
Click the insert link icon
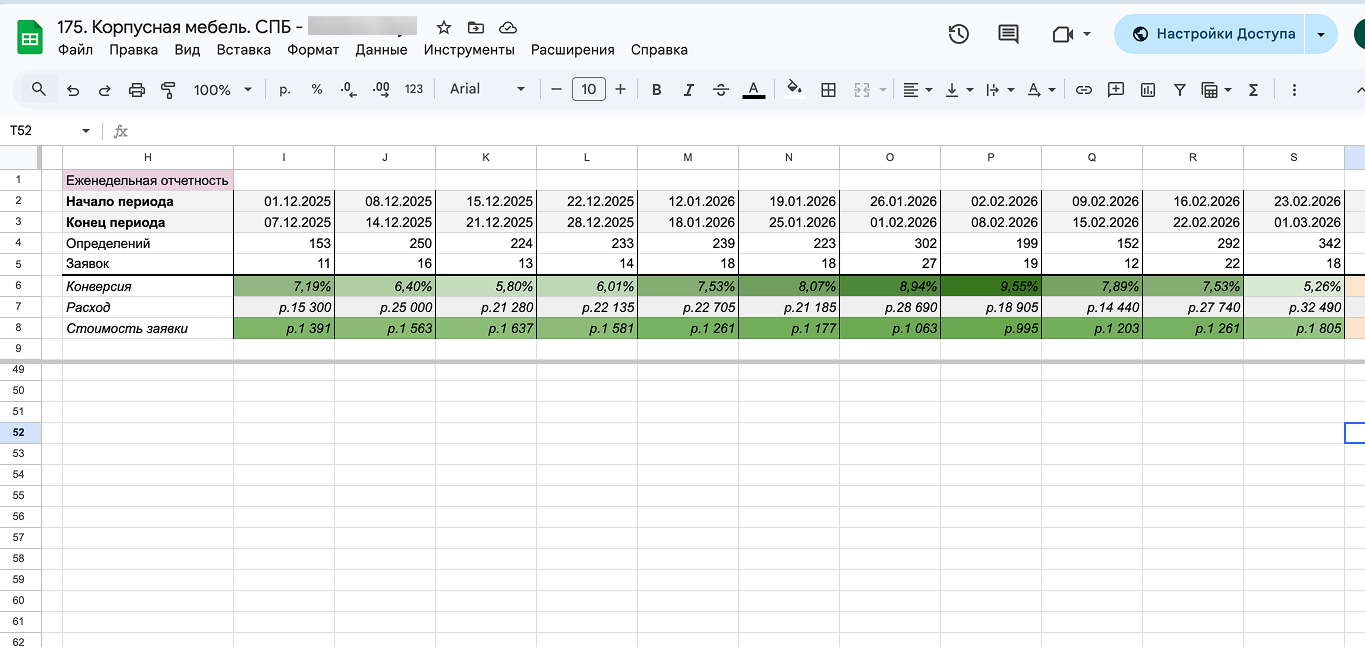1083,90
